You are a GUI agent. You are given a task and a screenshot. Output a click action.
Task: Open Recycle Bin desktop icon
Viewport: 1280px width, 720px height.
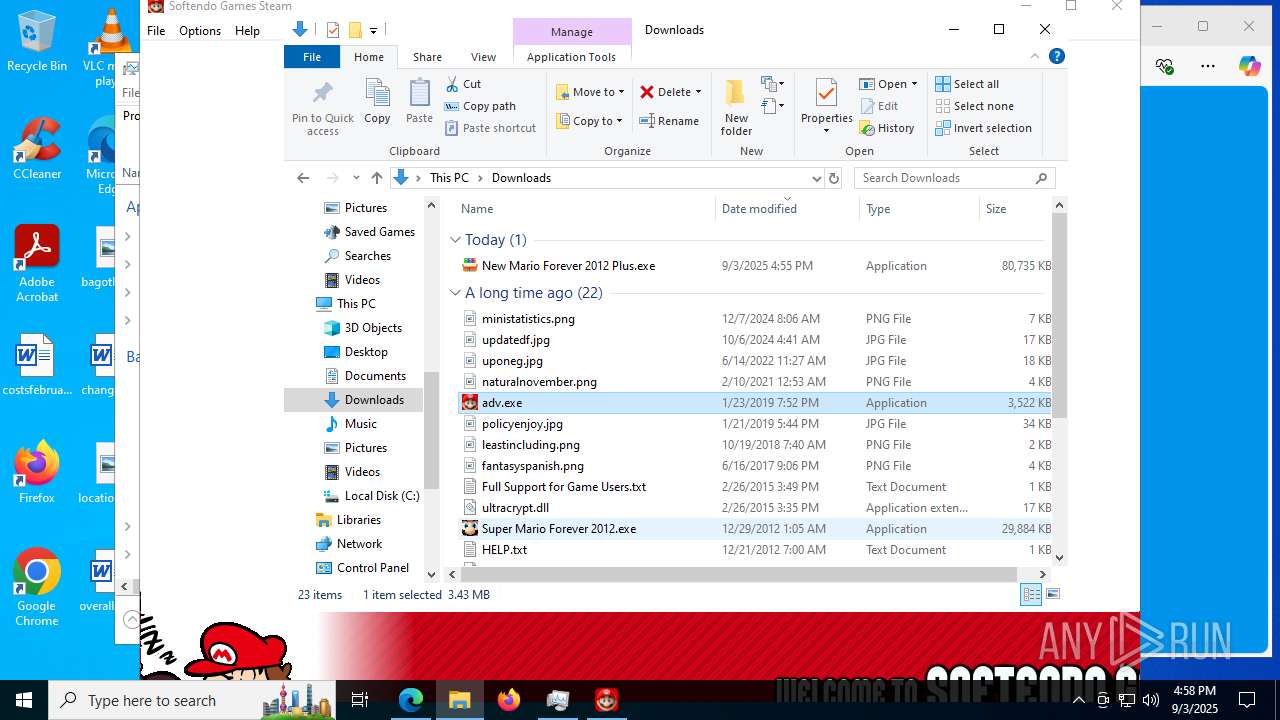(37, 41)
